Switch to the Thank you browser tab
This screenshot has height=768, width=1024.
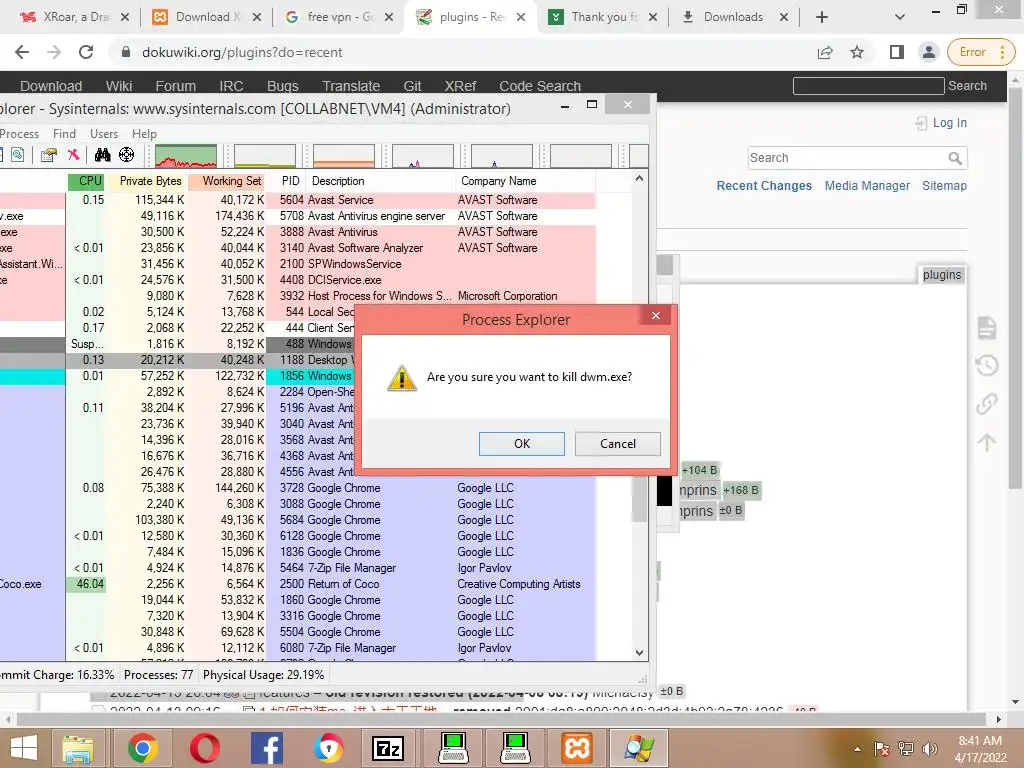tap(602, 17)
